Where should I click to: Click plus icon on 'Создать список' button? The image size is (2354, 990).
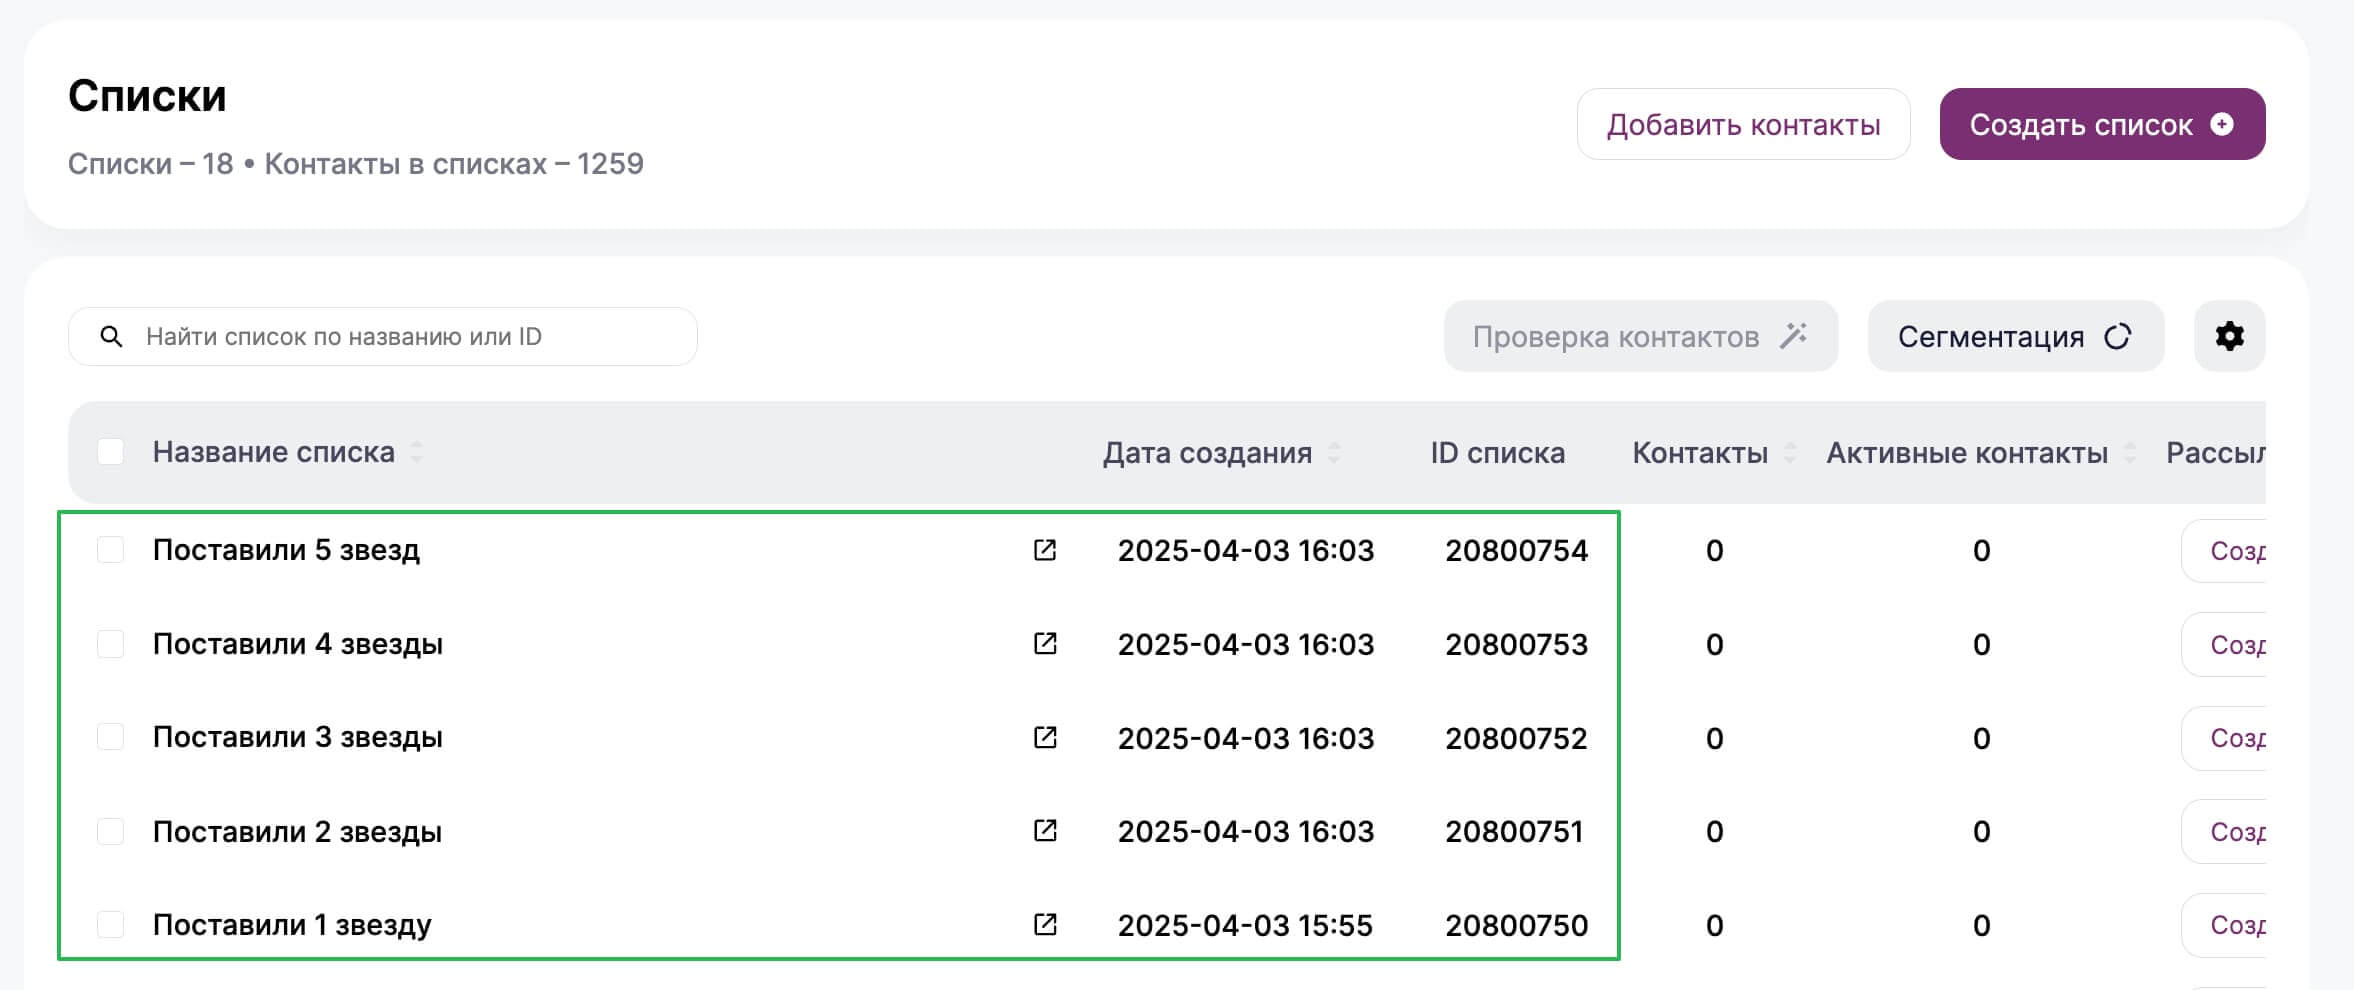tap(2222, 124)
